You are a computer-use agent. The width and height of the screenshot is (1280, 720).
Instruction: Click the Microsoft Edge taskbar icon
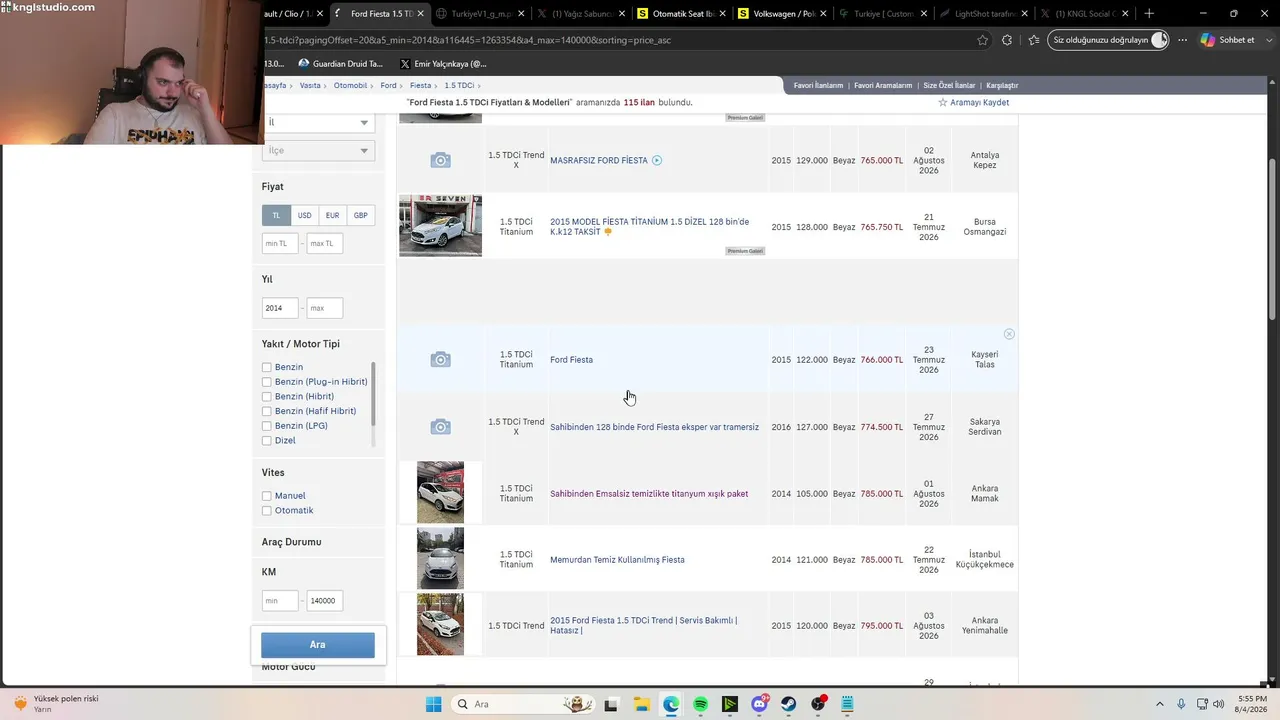pos(671,704)
